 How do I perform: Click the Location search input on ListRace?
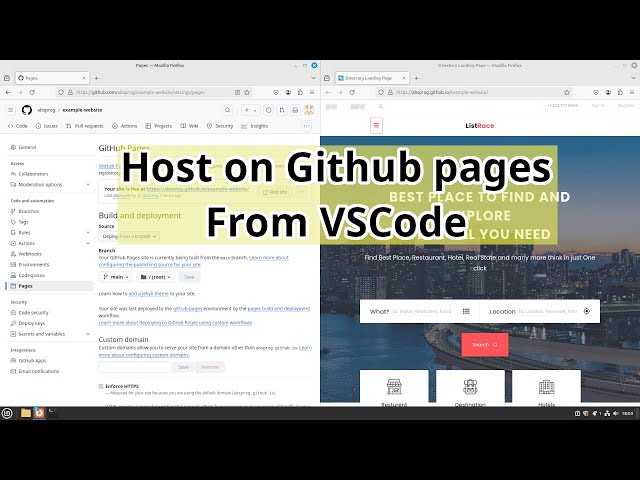point(548,311)
